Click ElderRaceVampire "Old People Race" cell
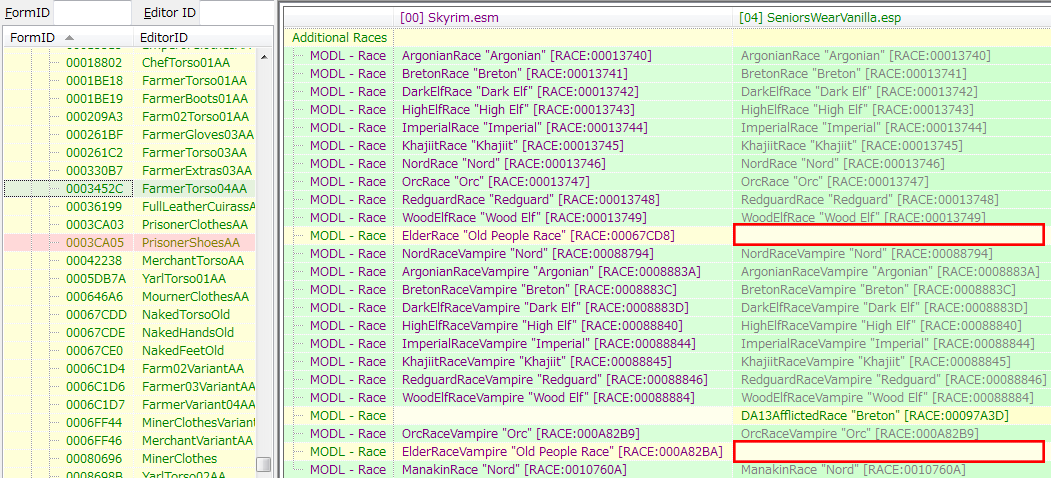 tap(562, 452)
